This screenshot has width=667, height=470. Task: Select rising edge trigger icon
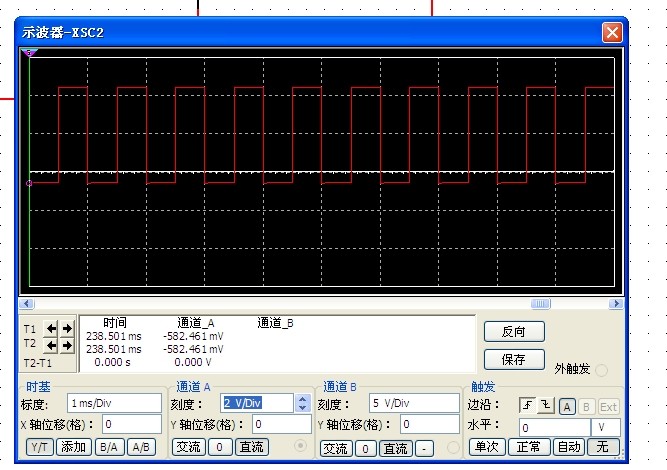[x=527, y=405]
